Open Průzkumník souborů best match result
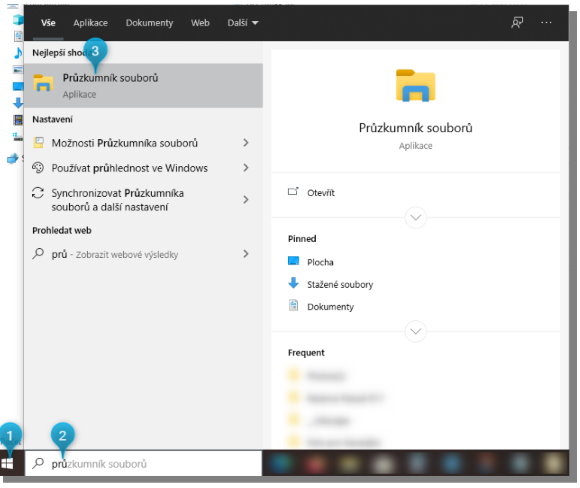This screenshot has width=580, height=488. point(144,85)
